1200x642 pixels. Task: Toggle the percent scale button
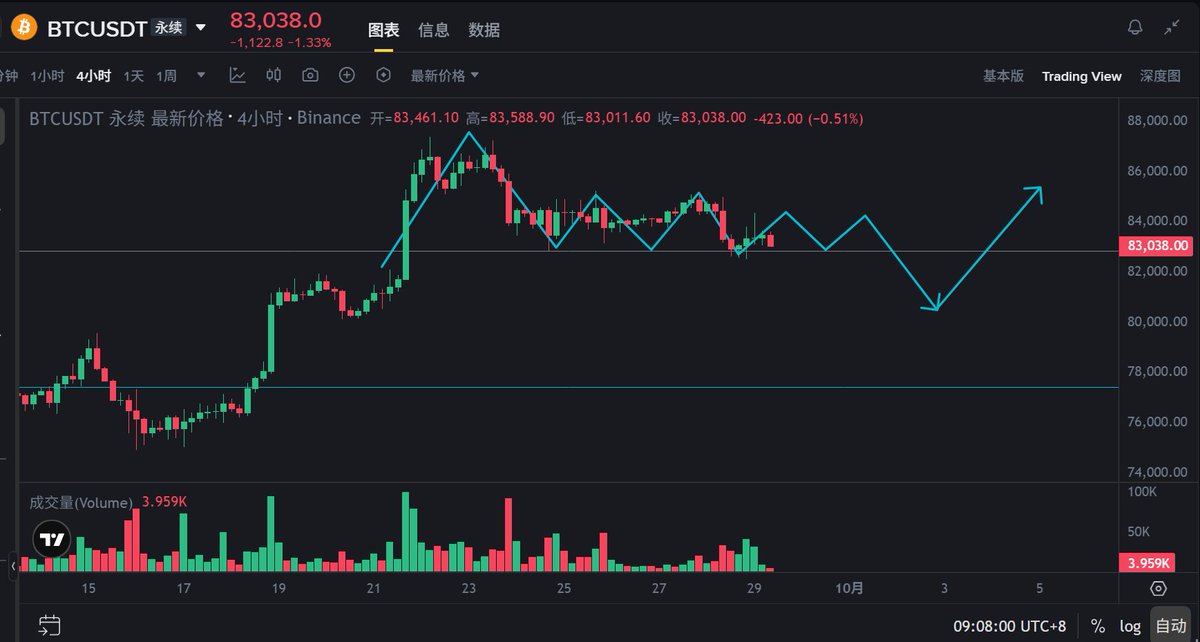click(x=1098, y=626)
